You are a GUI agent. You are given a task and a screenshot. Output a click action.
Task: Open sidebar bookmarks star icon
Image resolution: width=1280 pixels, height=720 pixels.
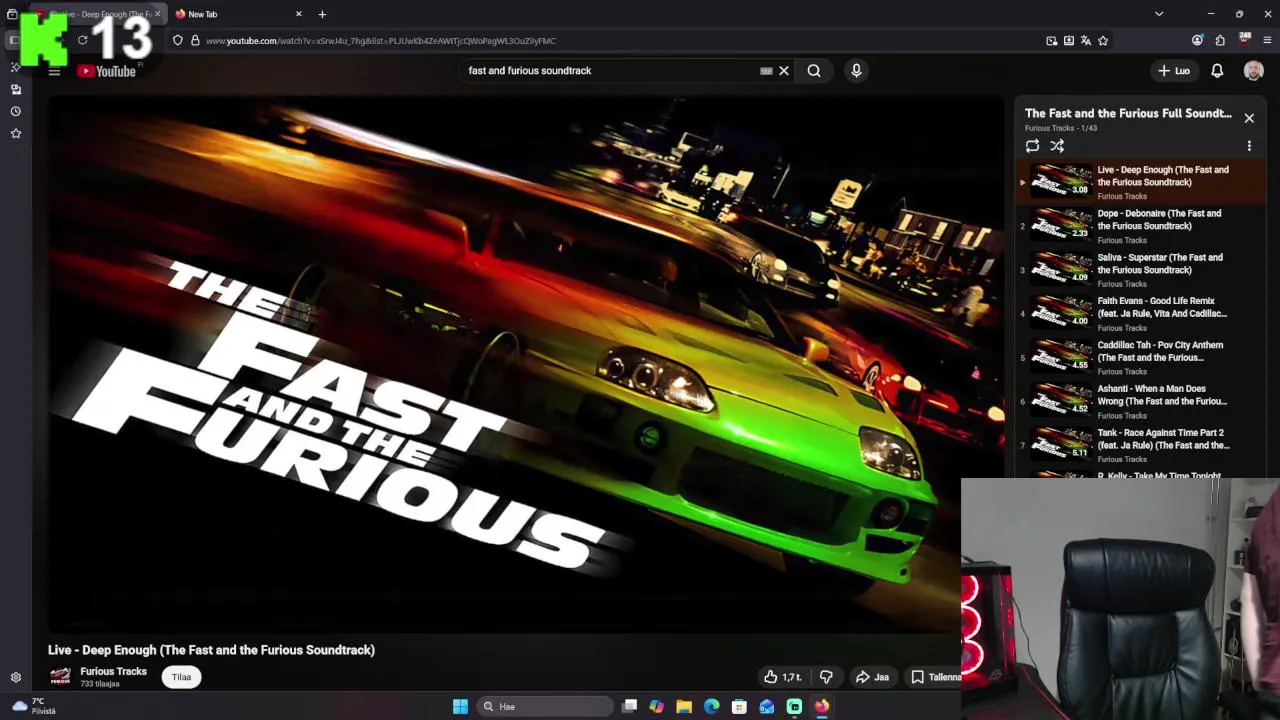coord(15,133)
